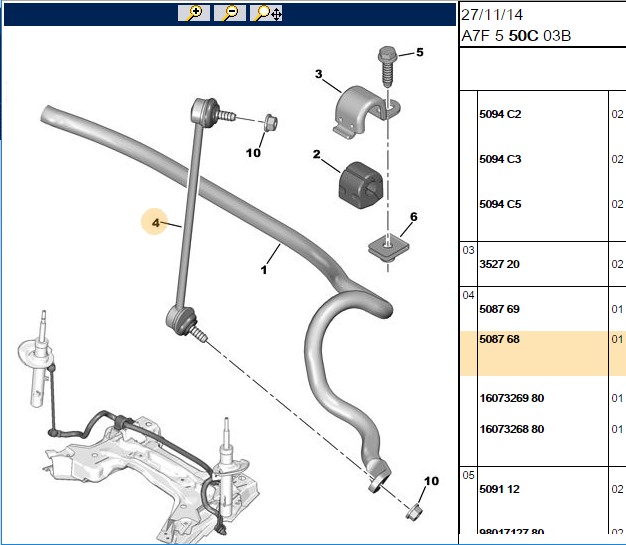
Task: Select part number 16073269 80
Action: (x=512, y=398)
